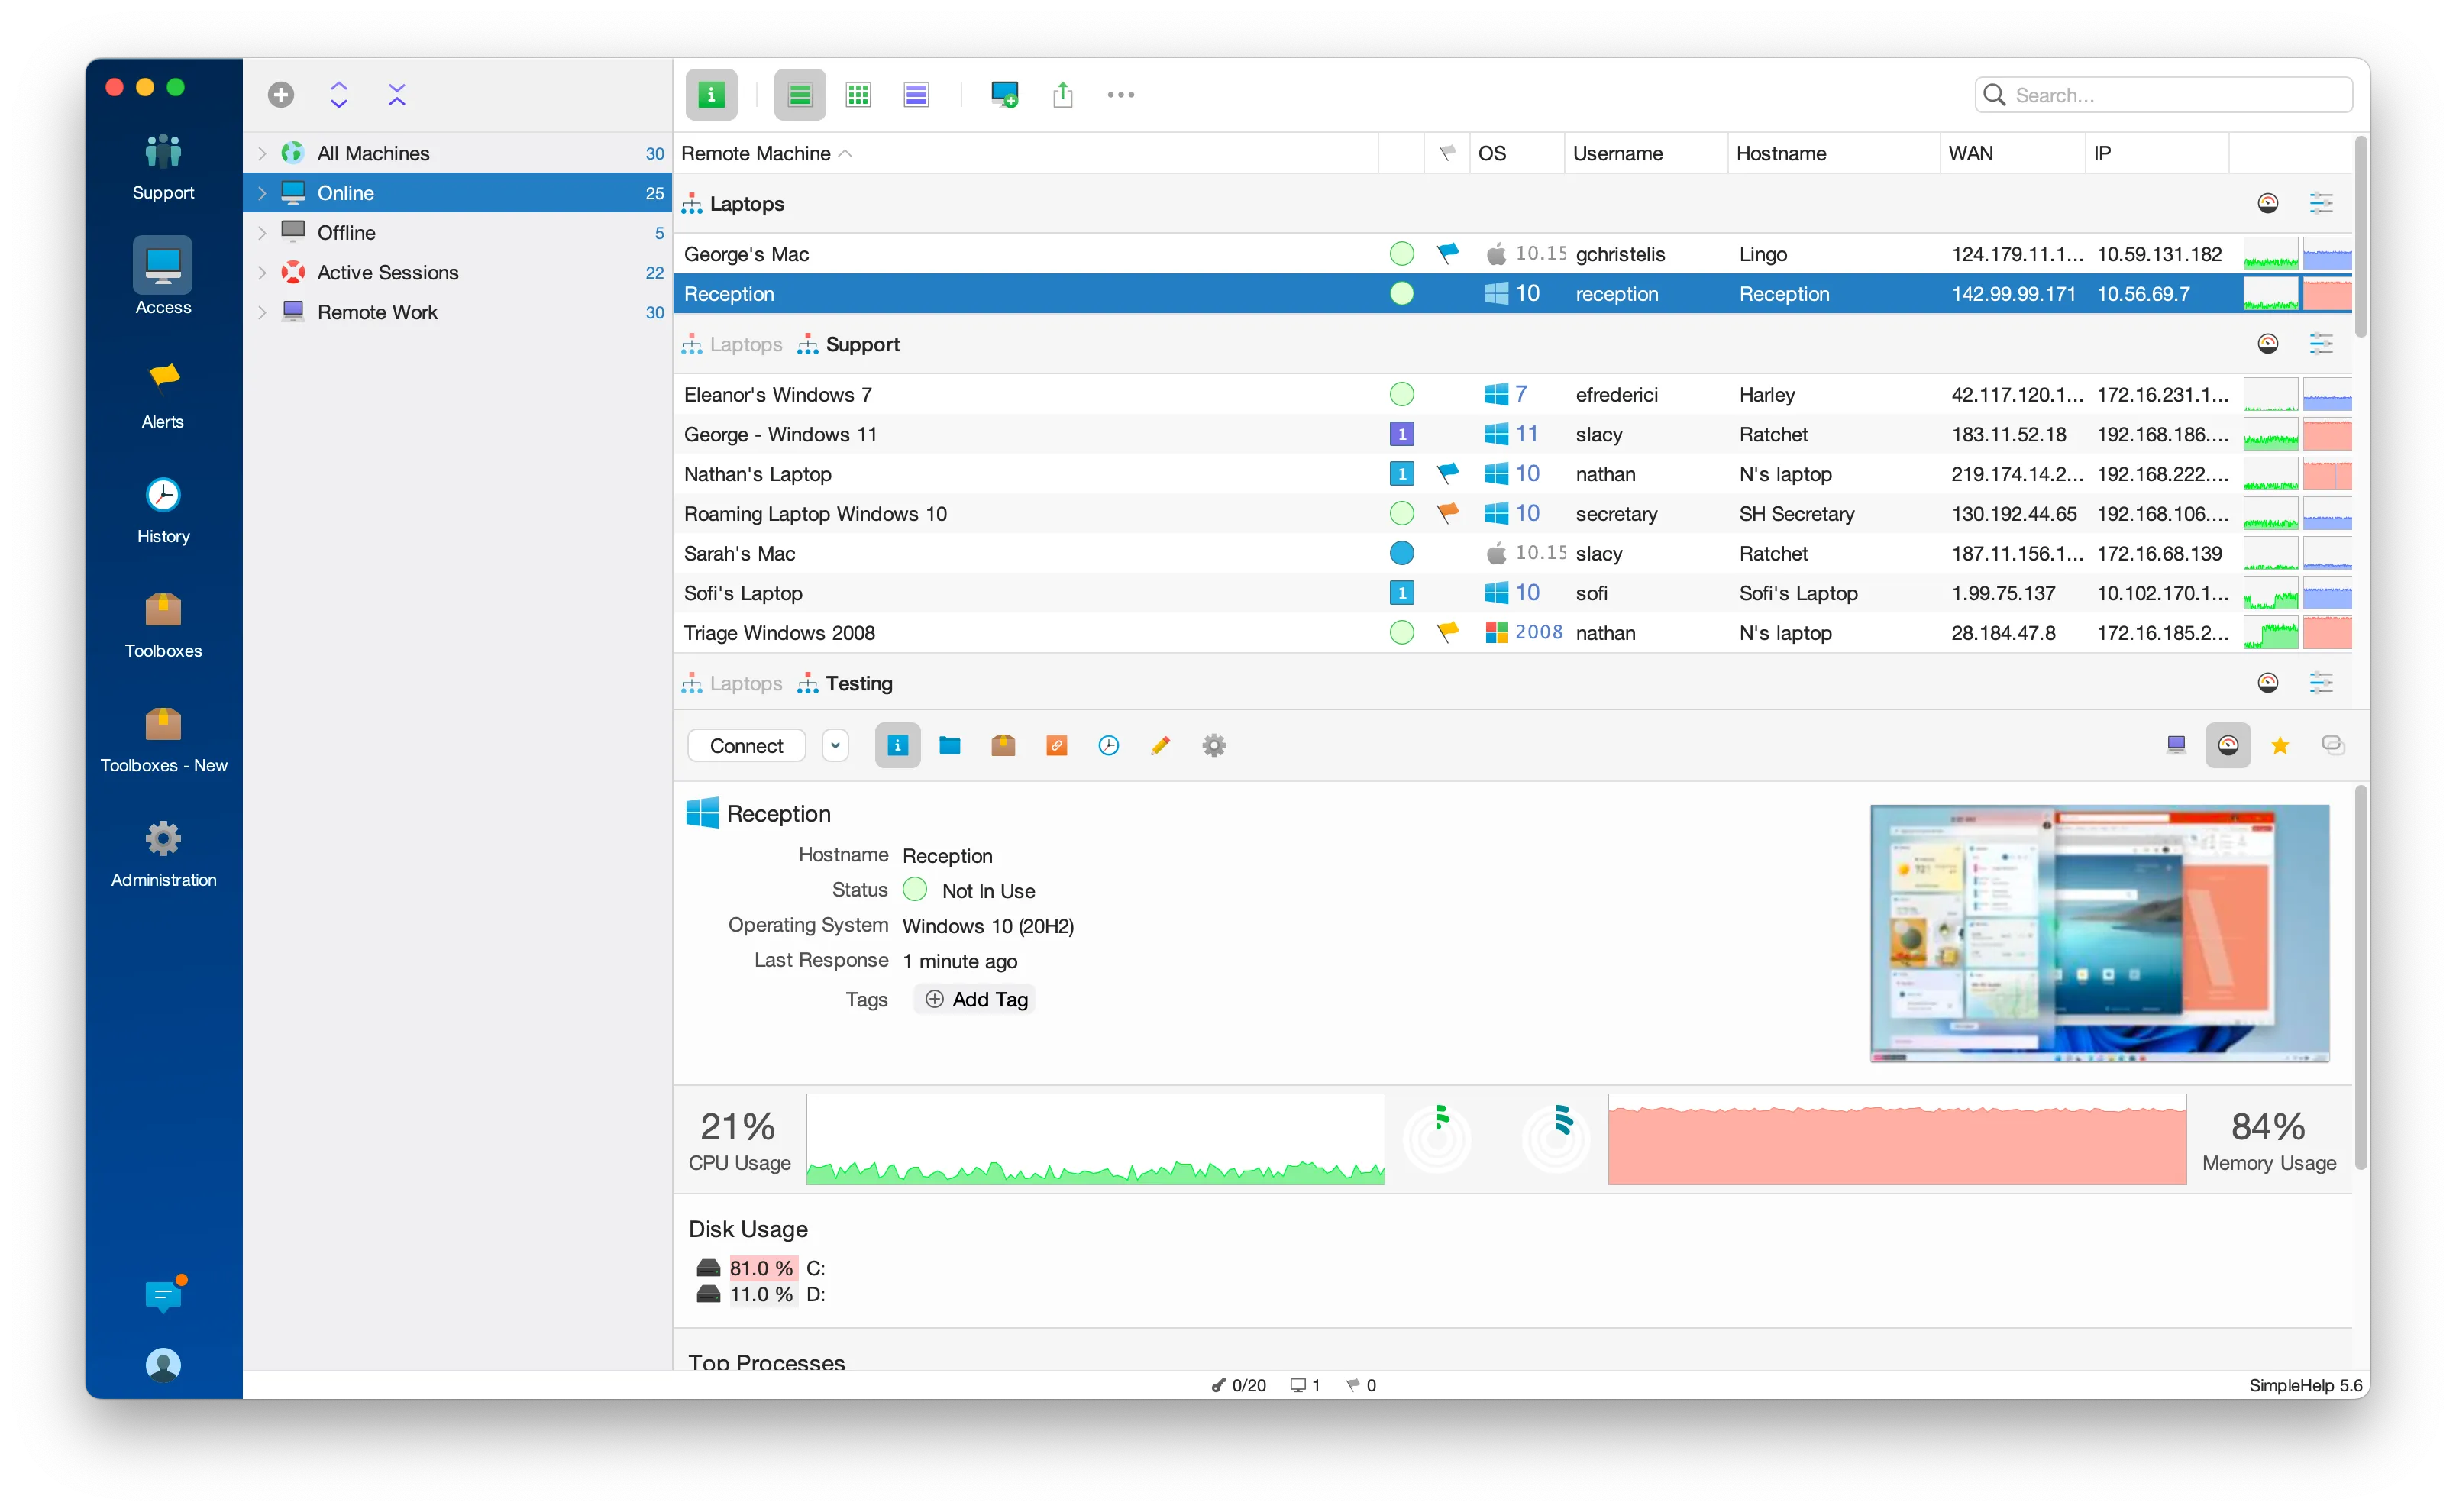
Task: Open the overflow menu with three dots
Action: (x=1120, y=94)
